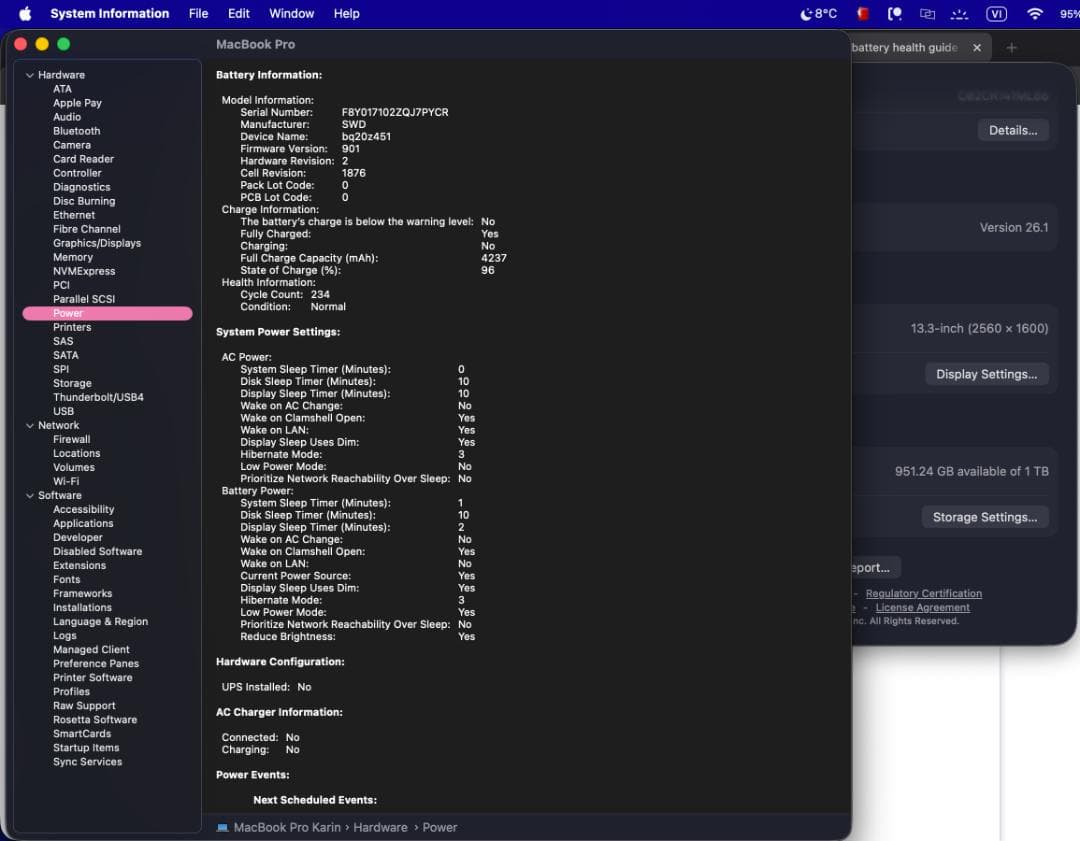This screenshot has height=841, width=1080.
Task: Open the Apple menu
Action: (x=25, y=14)
